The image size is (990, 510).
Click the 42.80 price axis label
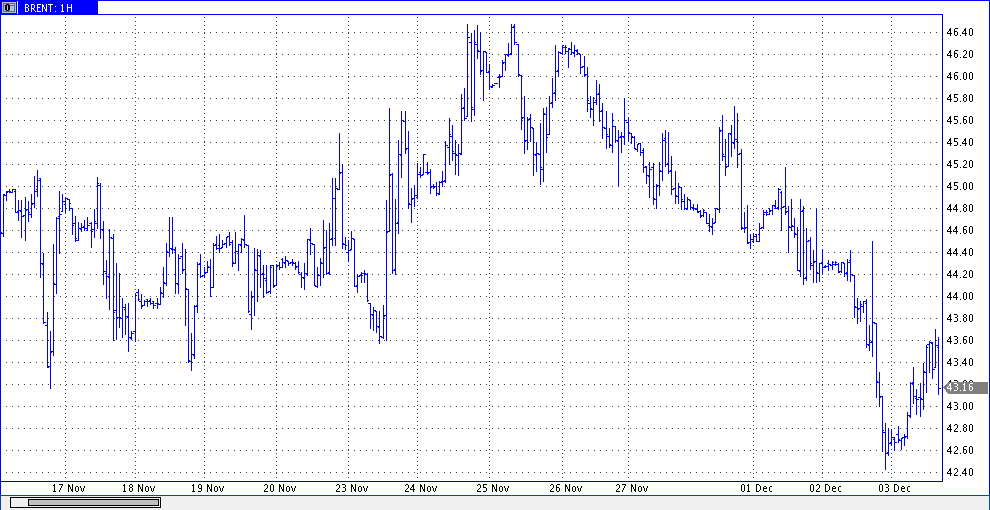point(958,429)
